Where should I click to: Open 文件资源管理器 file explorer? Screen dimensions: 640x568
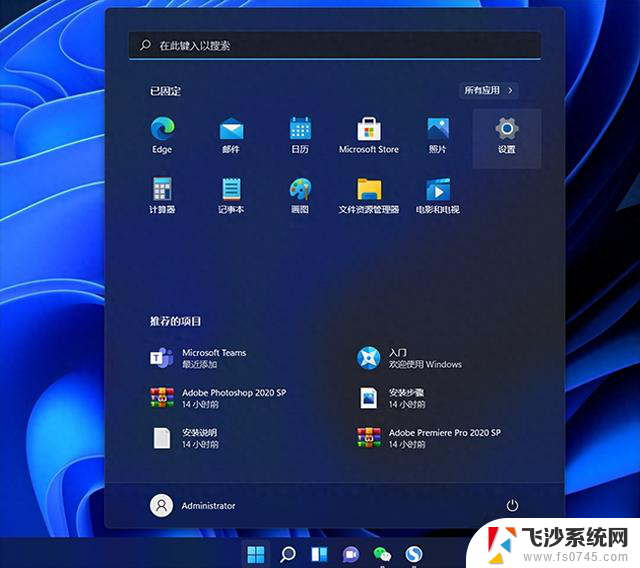(x=369, y=195)
